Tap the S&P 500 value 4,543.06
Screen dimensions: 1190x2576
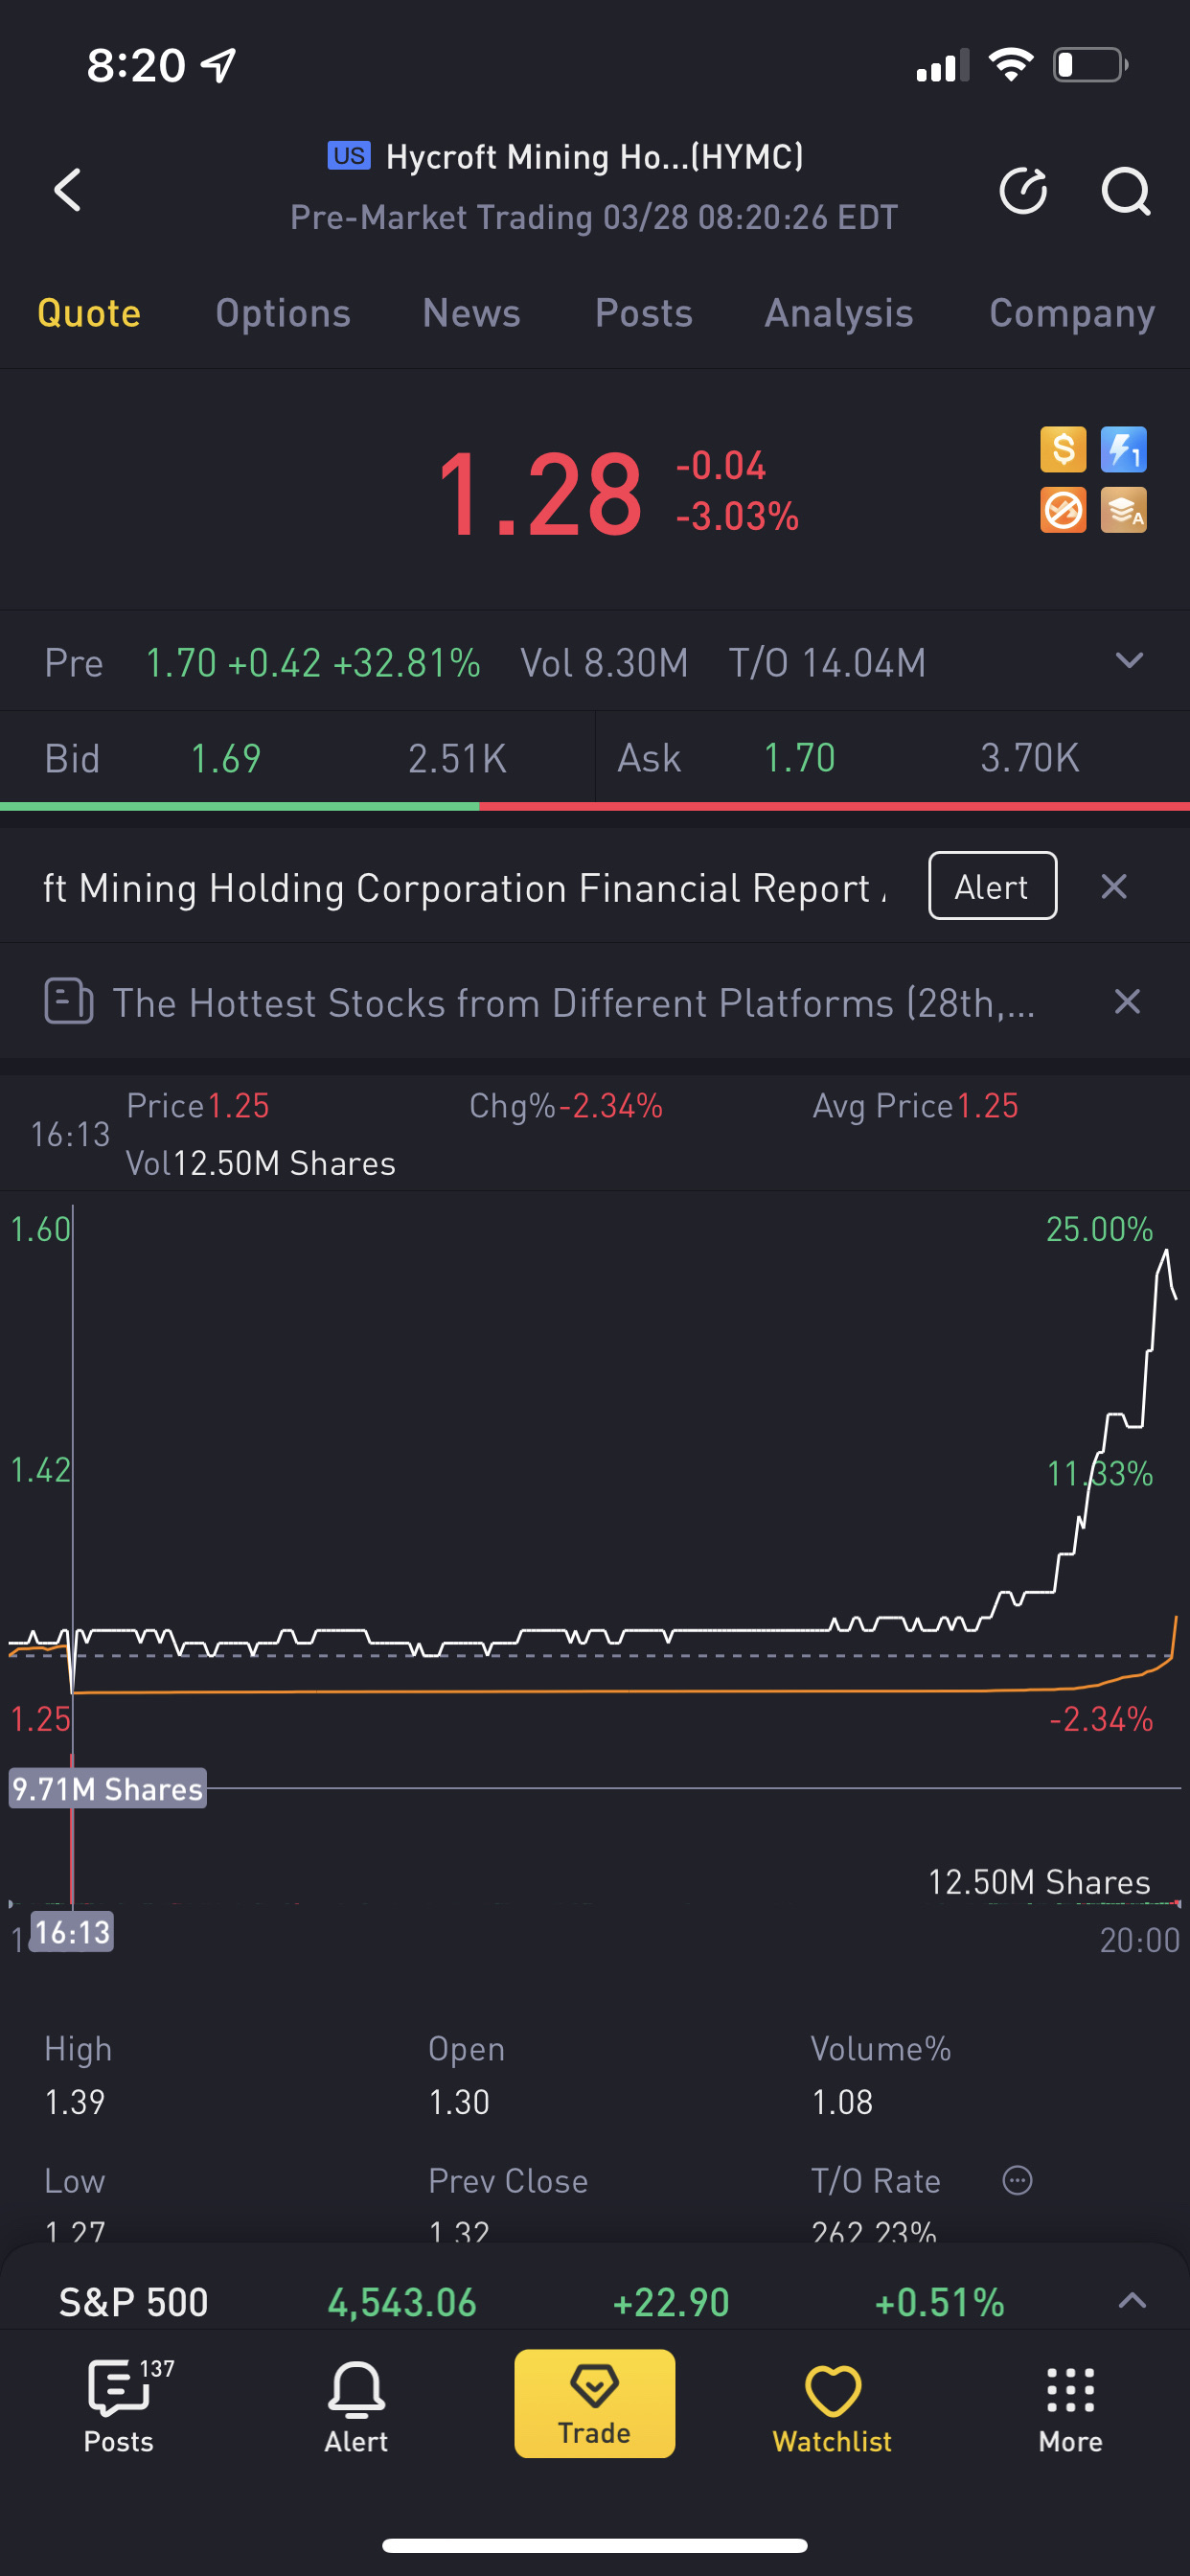click(402, 2302)
